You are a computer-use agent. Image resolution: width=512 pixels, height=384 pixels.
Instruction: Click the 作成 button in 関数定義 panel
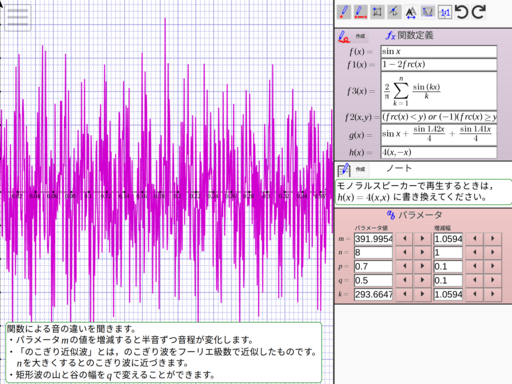click(x=360, y=36)
